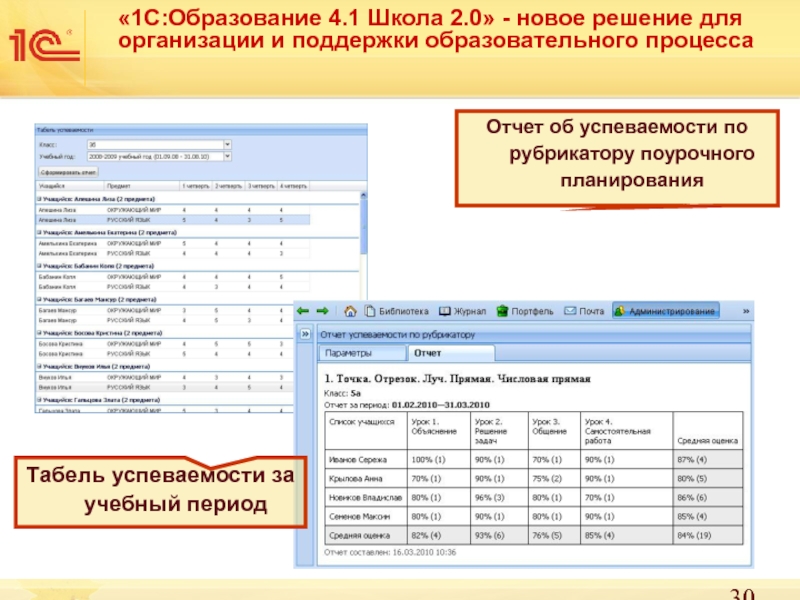800x600 pixels.
Task: Collapse the Амельхина Екатерина student group
Action: pyautogui.click(x=40, y=233)
